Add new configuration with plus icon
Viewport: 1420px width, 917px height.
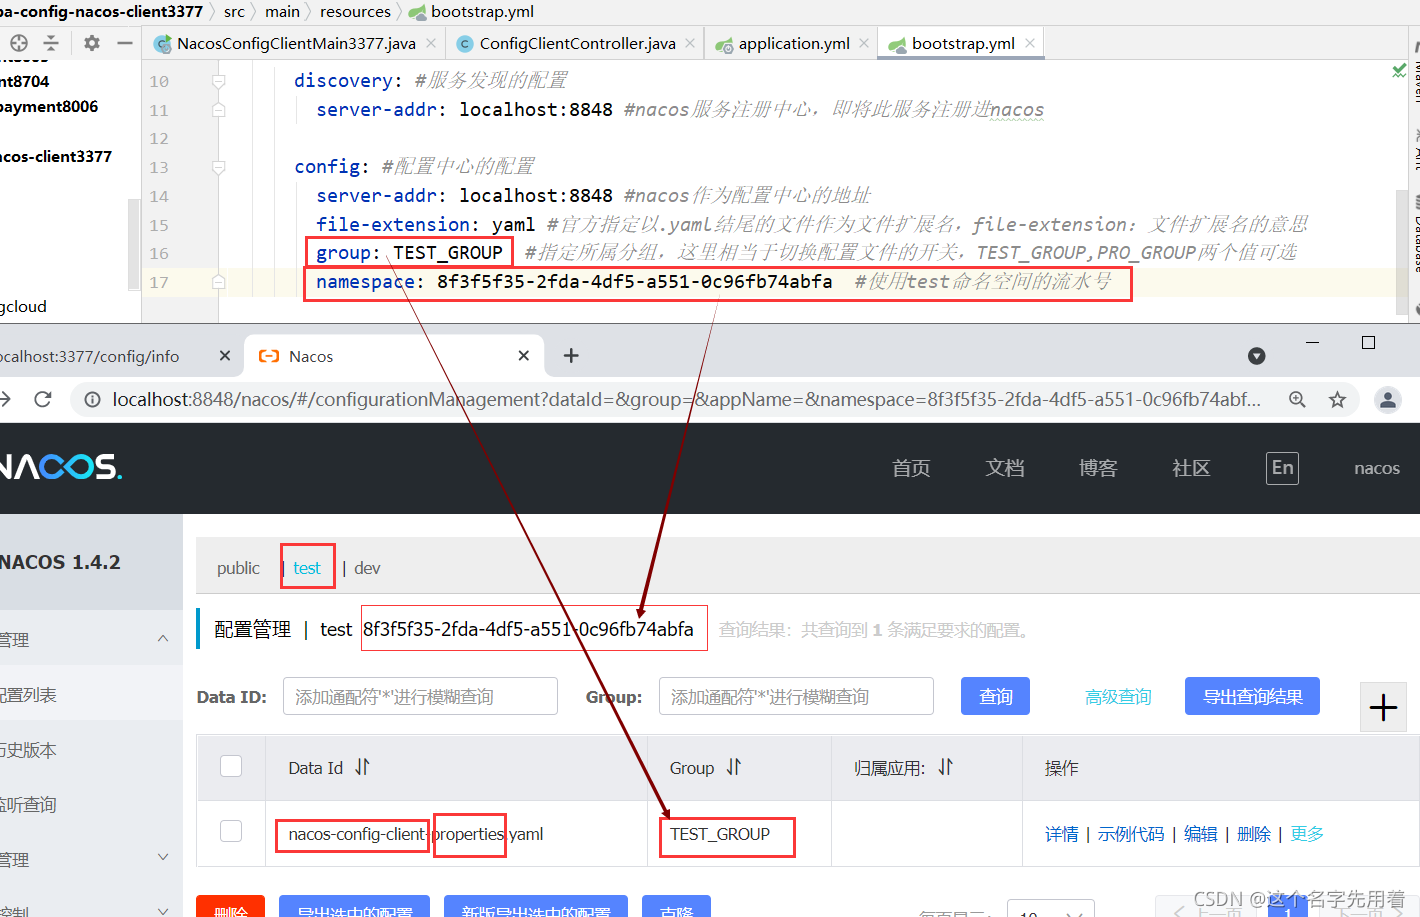pyautogui.click(x=1383, y=708)
